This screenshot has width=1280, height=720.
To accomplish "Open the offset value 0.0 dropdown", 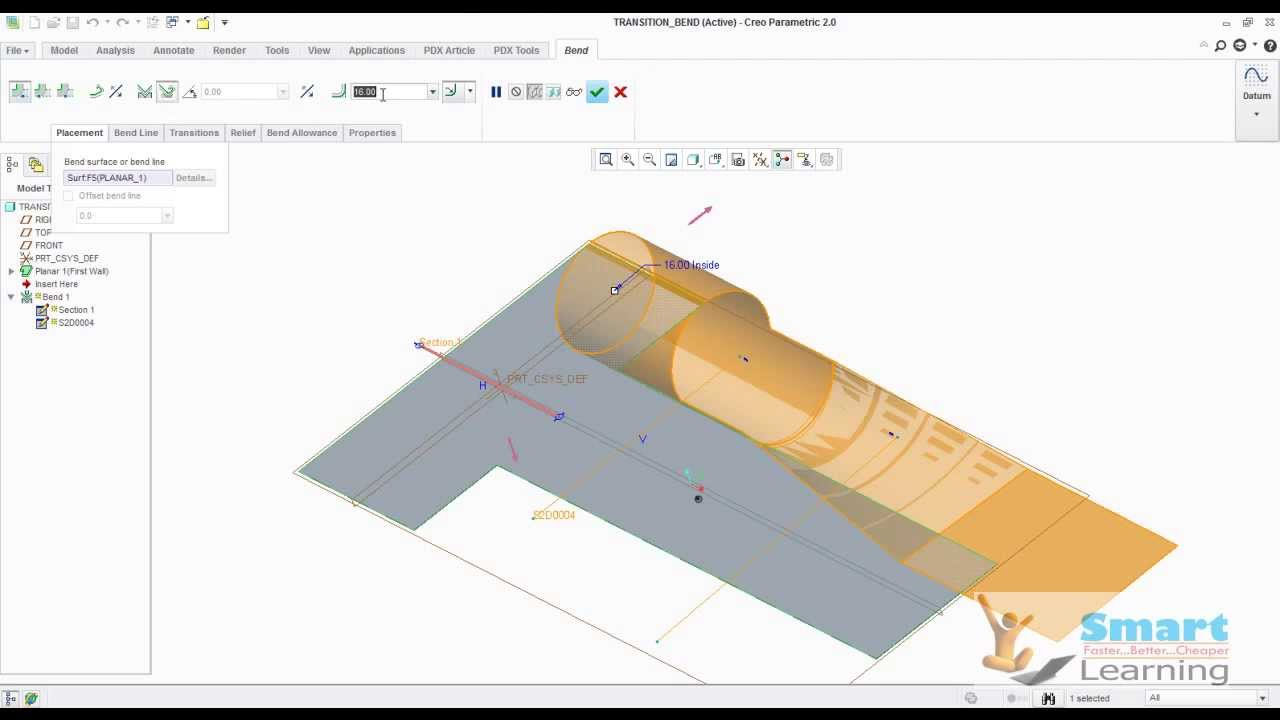I will coord(167,216).
